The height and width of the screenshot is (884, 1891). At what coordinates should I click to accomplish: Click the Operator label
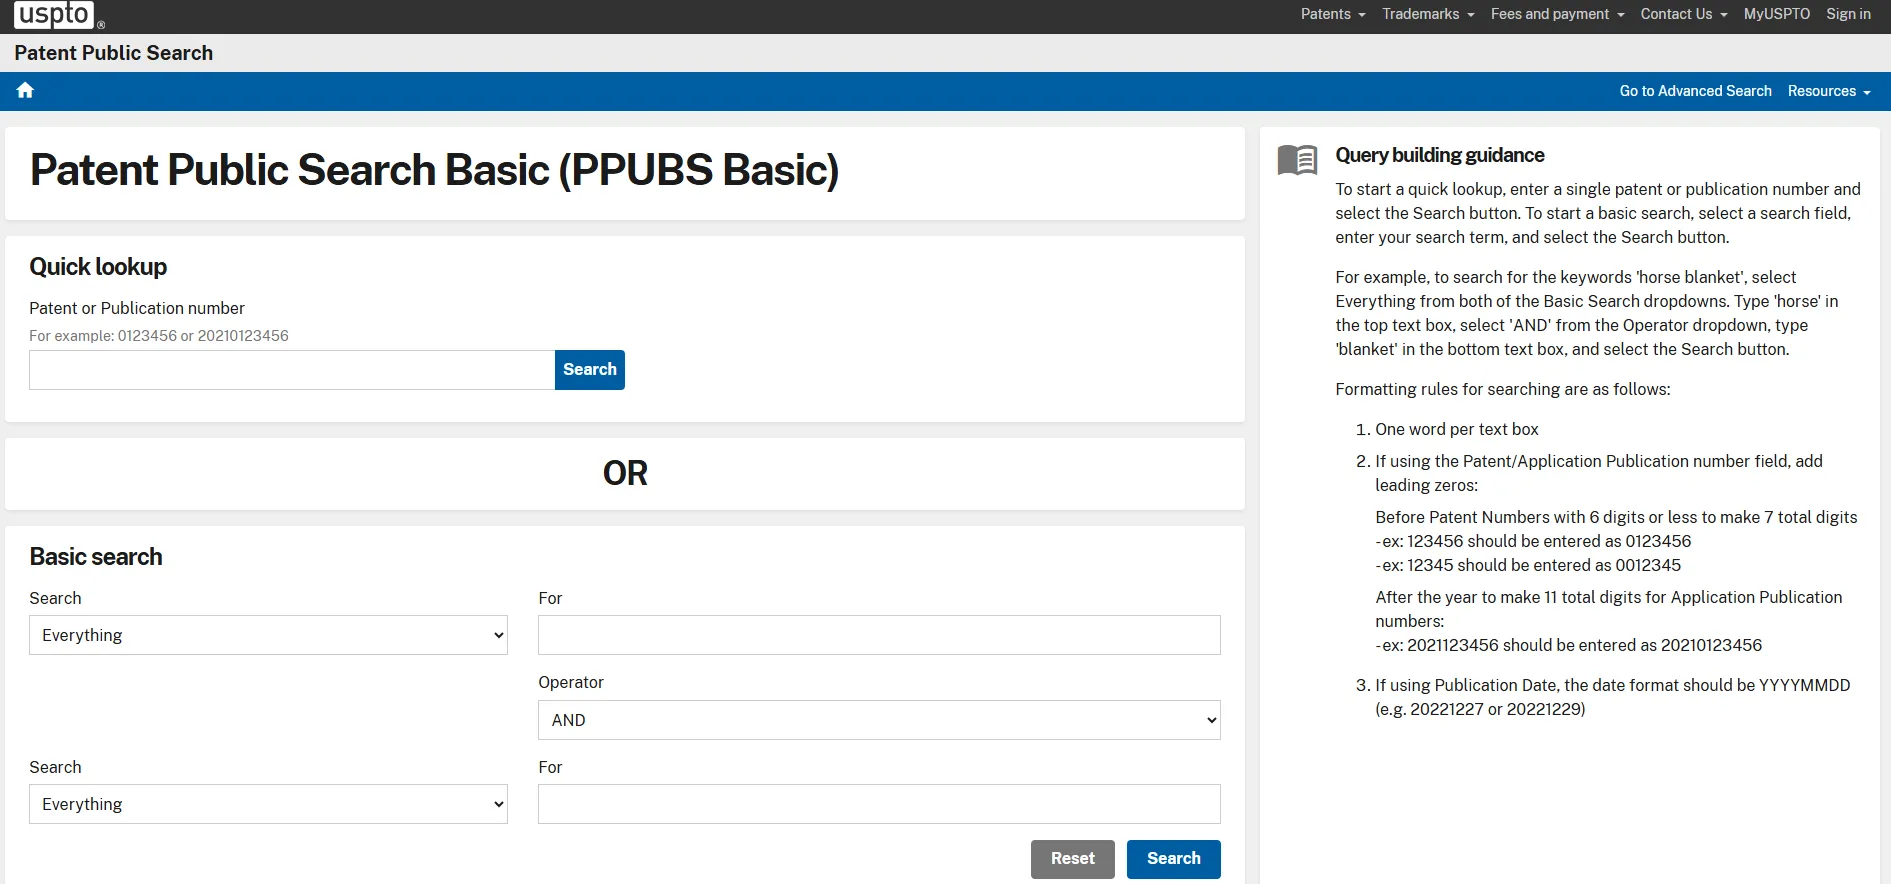click(571, 682)
